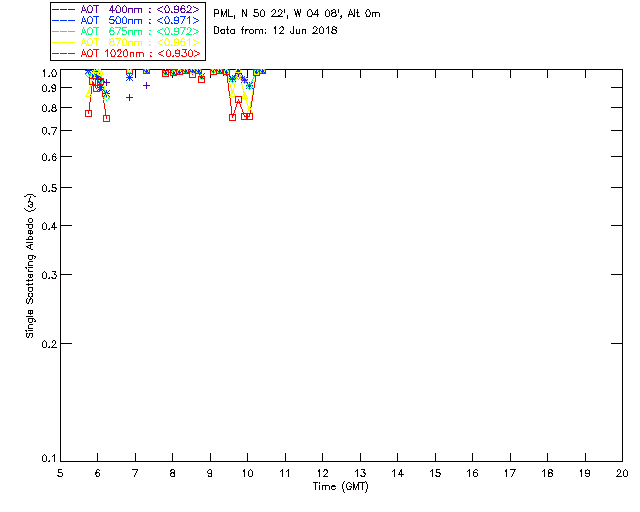Screen dimensions: 640x512
Task: Click the 'Data from: 12 Jun 2018' text
Action: (275, 31)
